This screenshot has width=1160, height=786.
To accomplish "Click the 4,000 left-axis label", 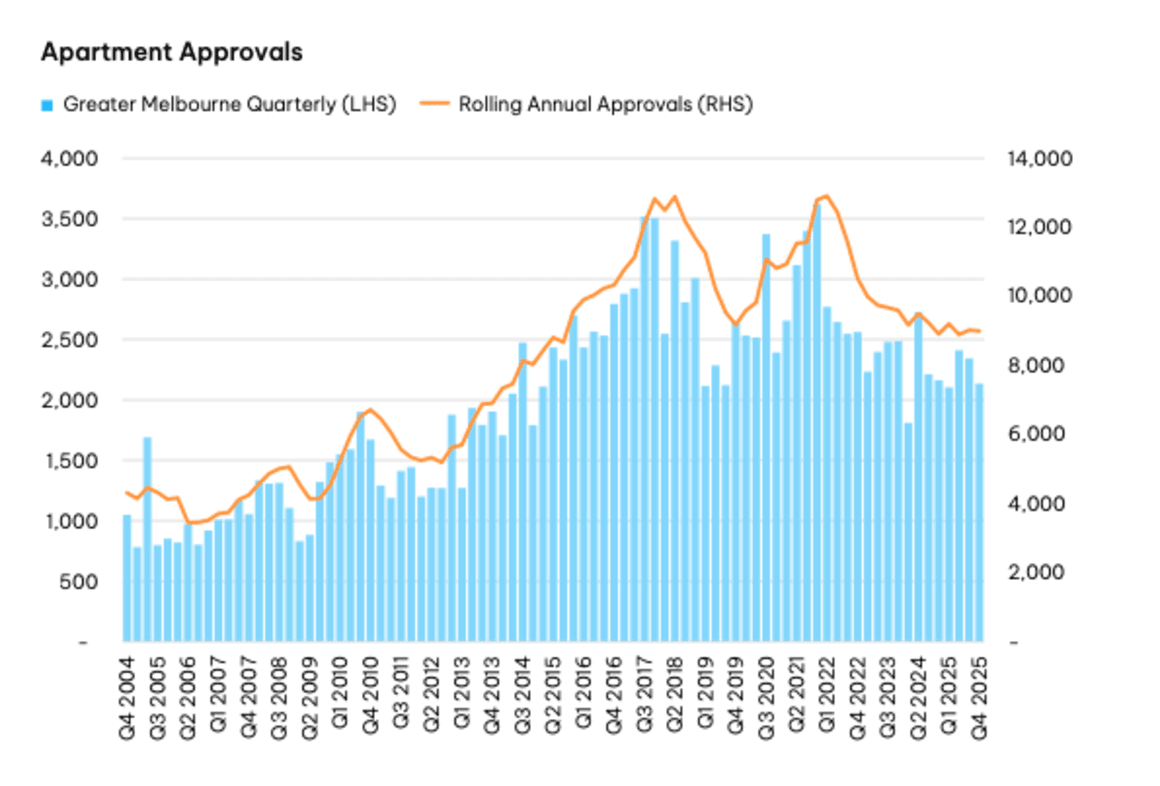I will (70, 158).
